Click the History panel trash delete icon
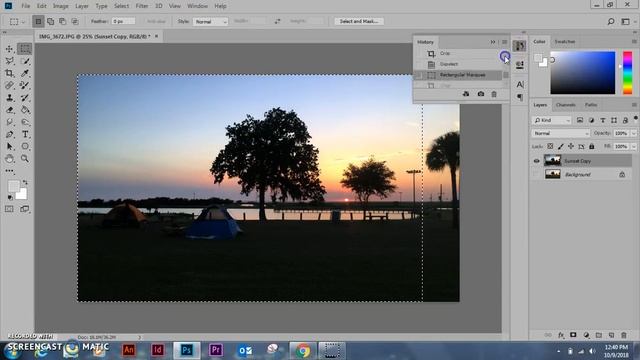Screen dimensions: 640x360 point(494,94)
